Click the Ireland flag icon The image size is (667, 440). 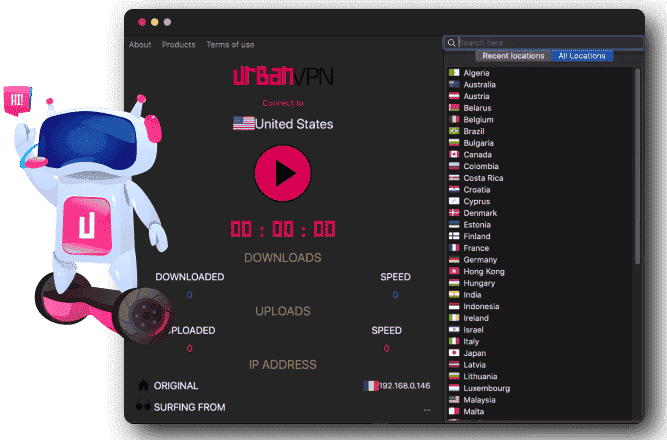(454, 317)
